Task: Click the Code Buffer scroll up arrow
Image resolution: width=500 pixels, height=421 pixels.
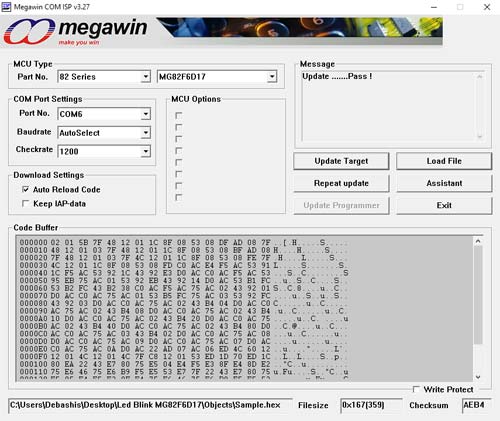Action: pos(478,241)
